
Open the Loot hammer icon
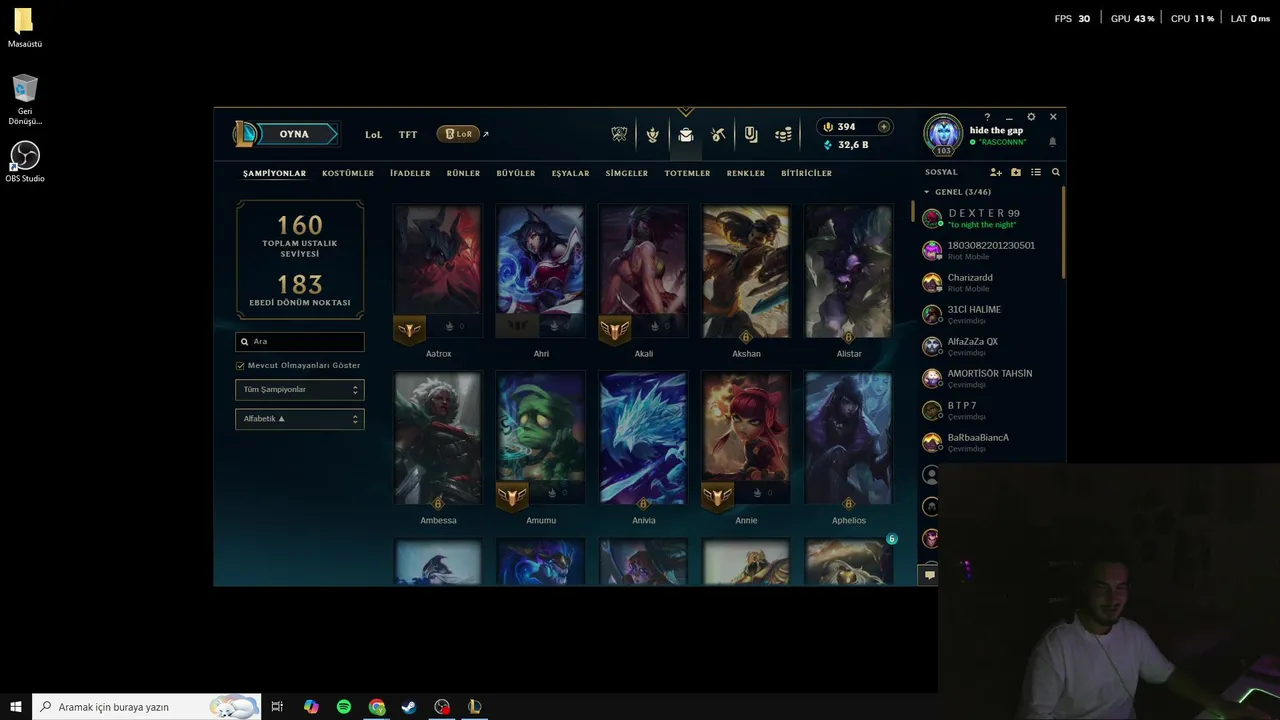tap(718, 134)
